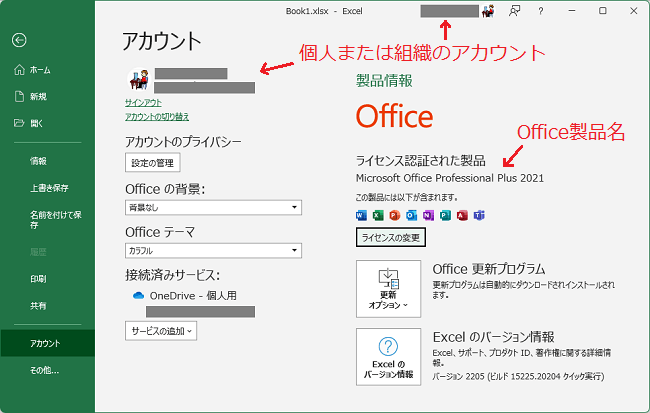Select アカウント in sidebar
Image resolution: width=650 pixels, height=413 pixels.
[x=47, y=343]
